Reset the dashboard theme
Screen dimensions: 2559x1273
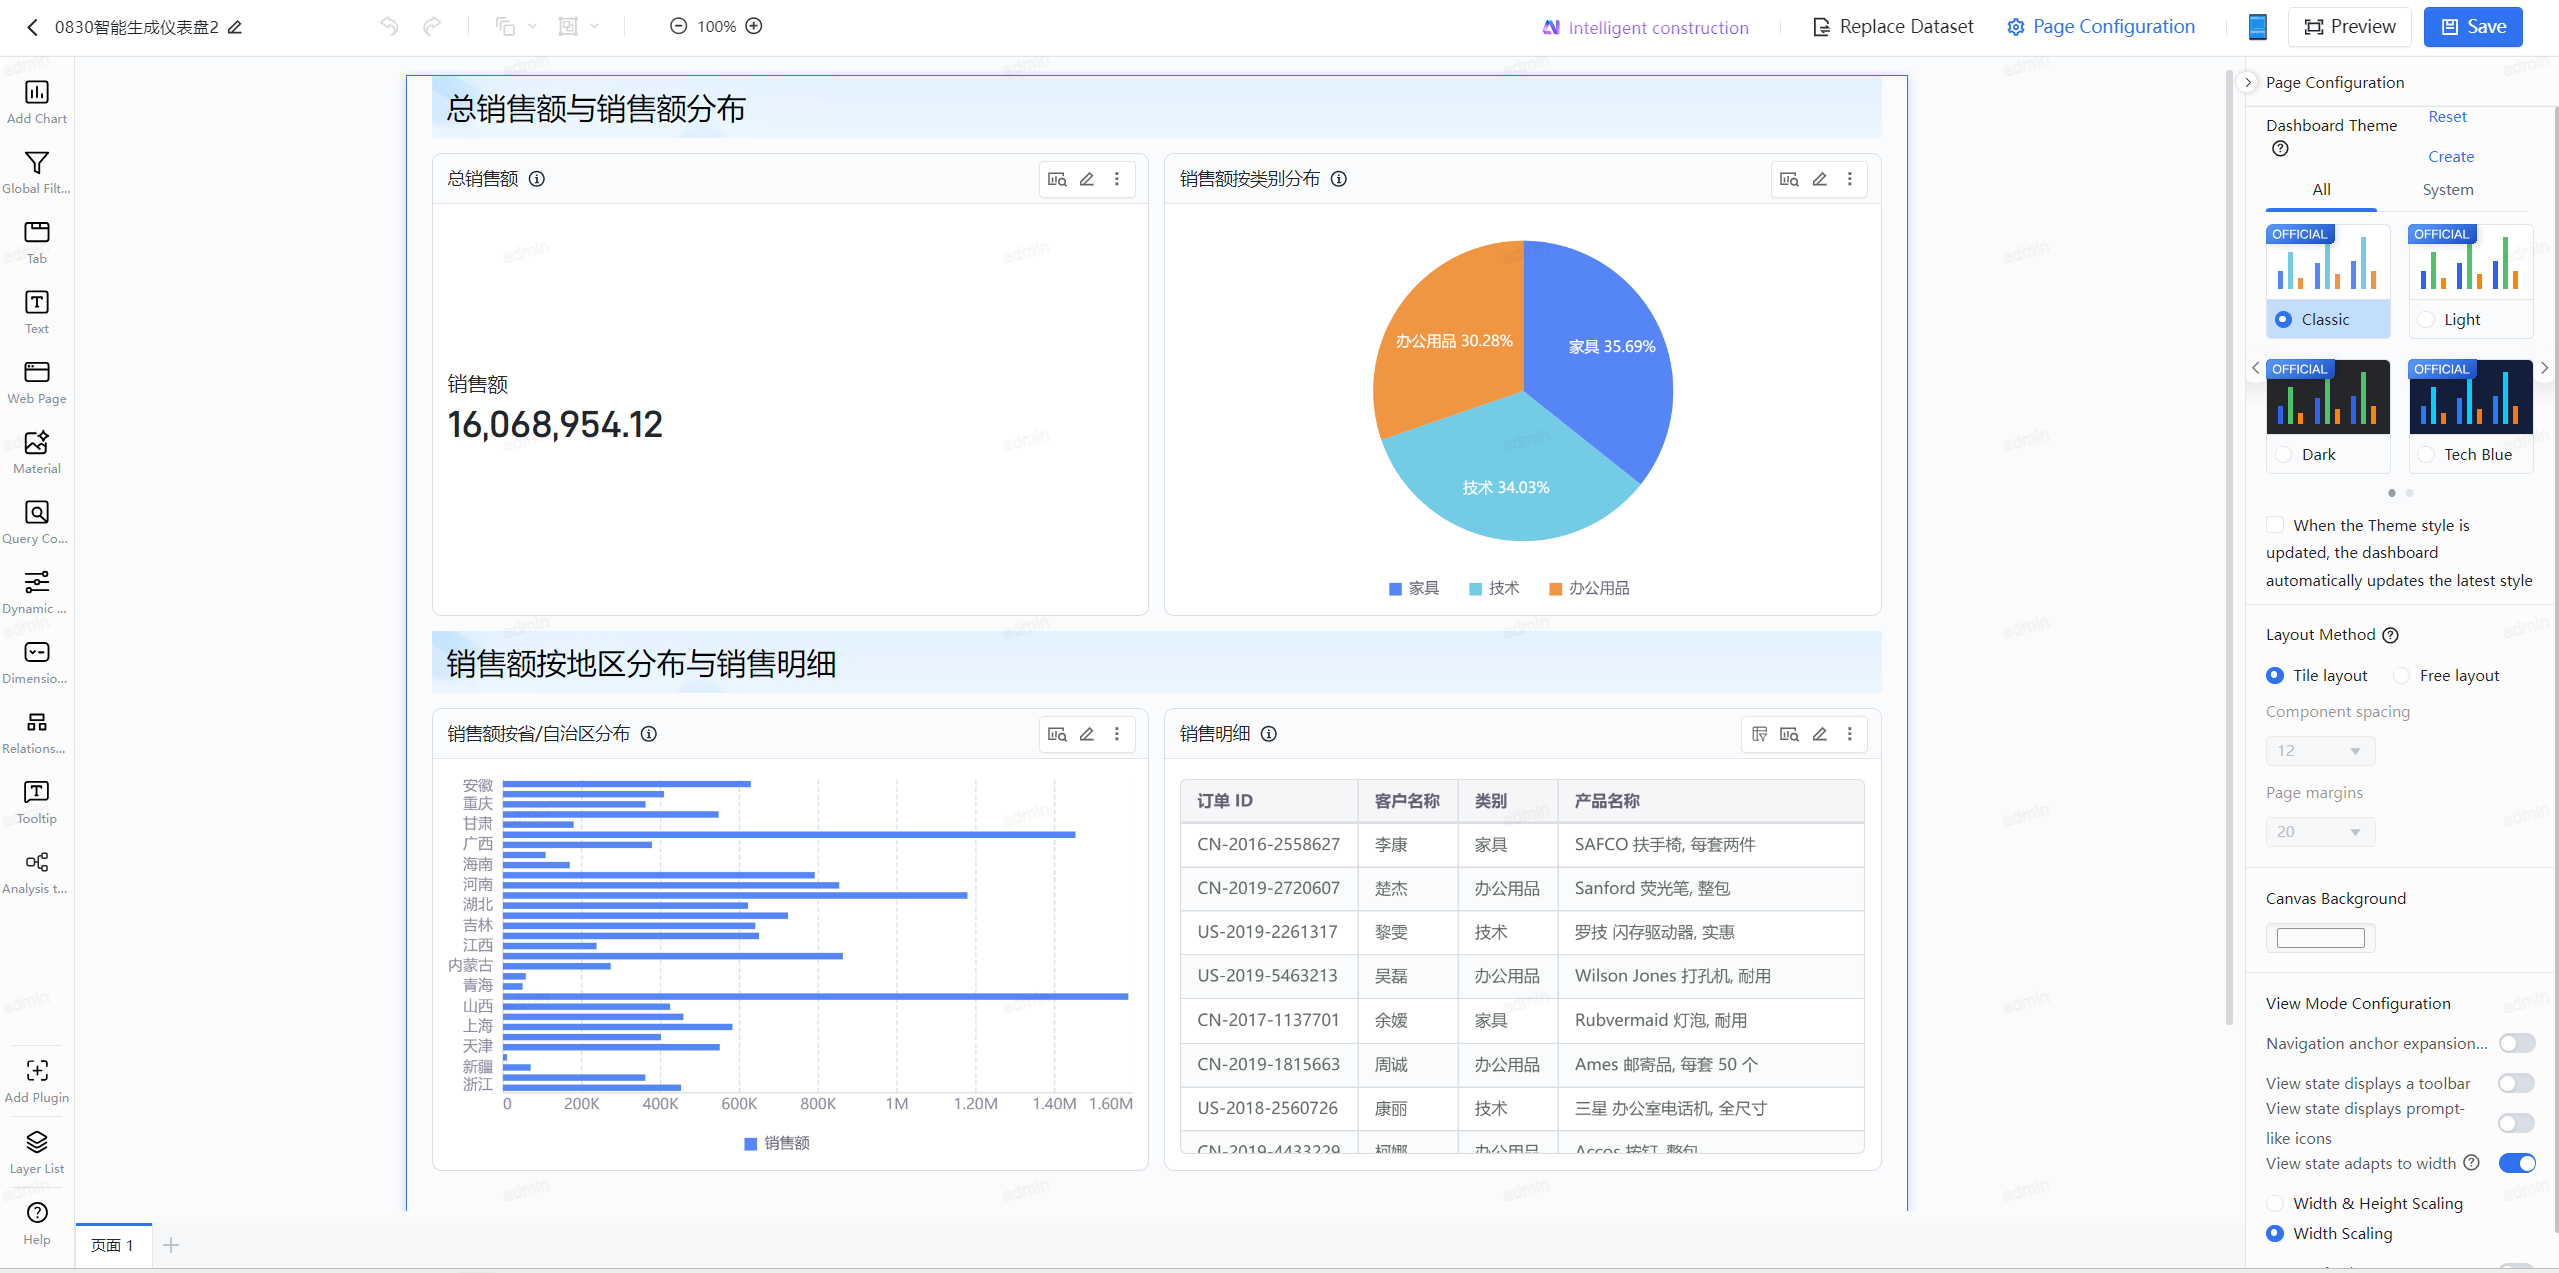[x=2447, y=117]
